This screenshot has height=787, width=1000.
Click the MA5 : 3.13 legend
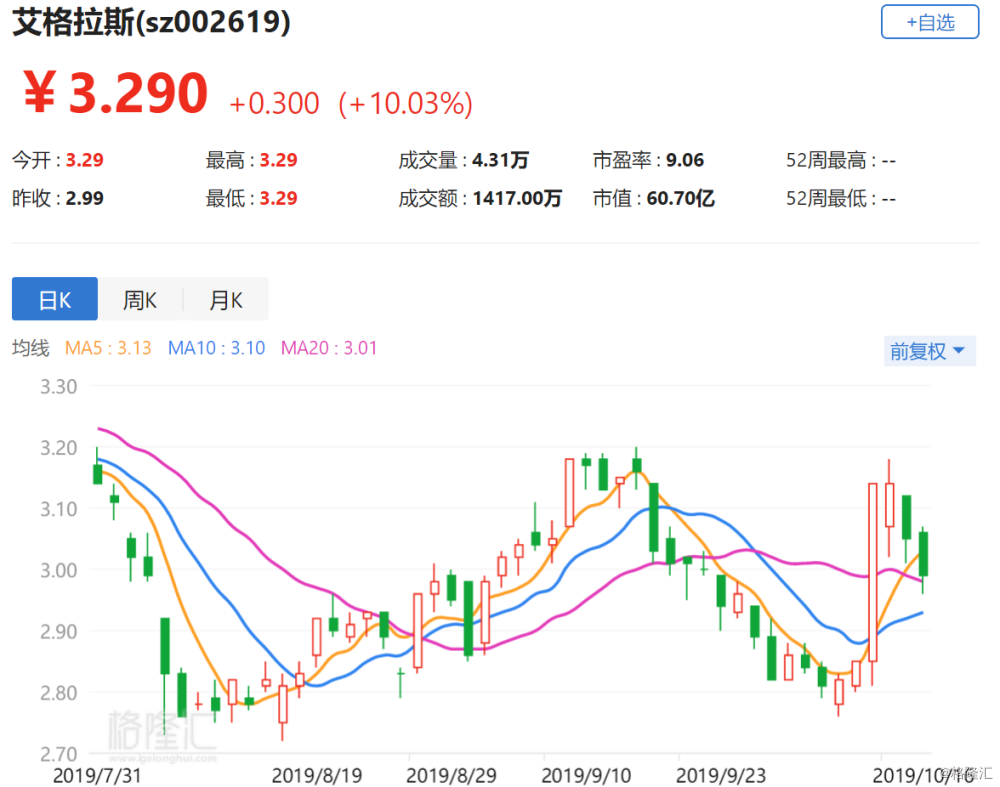[108, 348]
